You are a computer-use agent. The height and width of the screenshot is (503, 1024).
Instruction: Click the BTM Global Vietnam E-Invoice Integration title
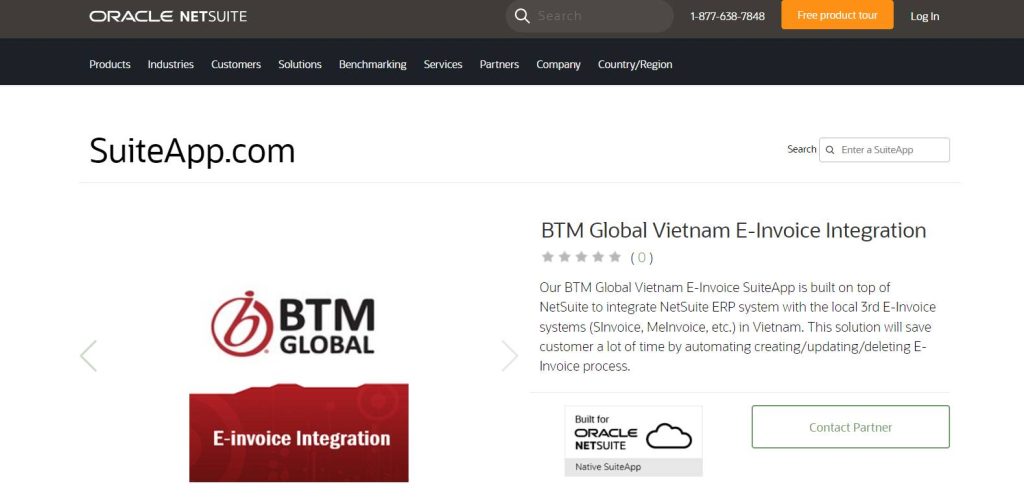733,230
